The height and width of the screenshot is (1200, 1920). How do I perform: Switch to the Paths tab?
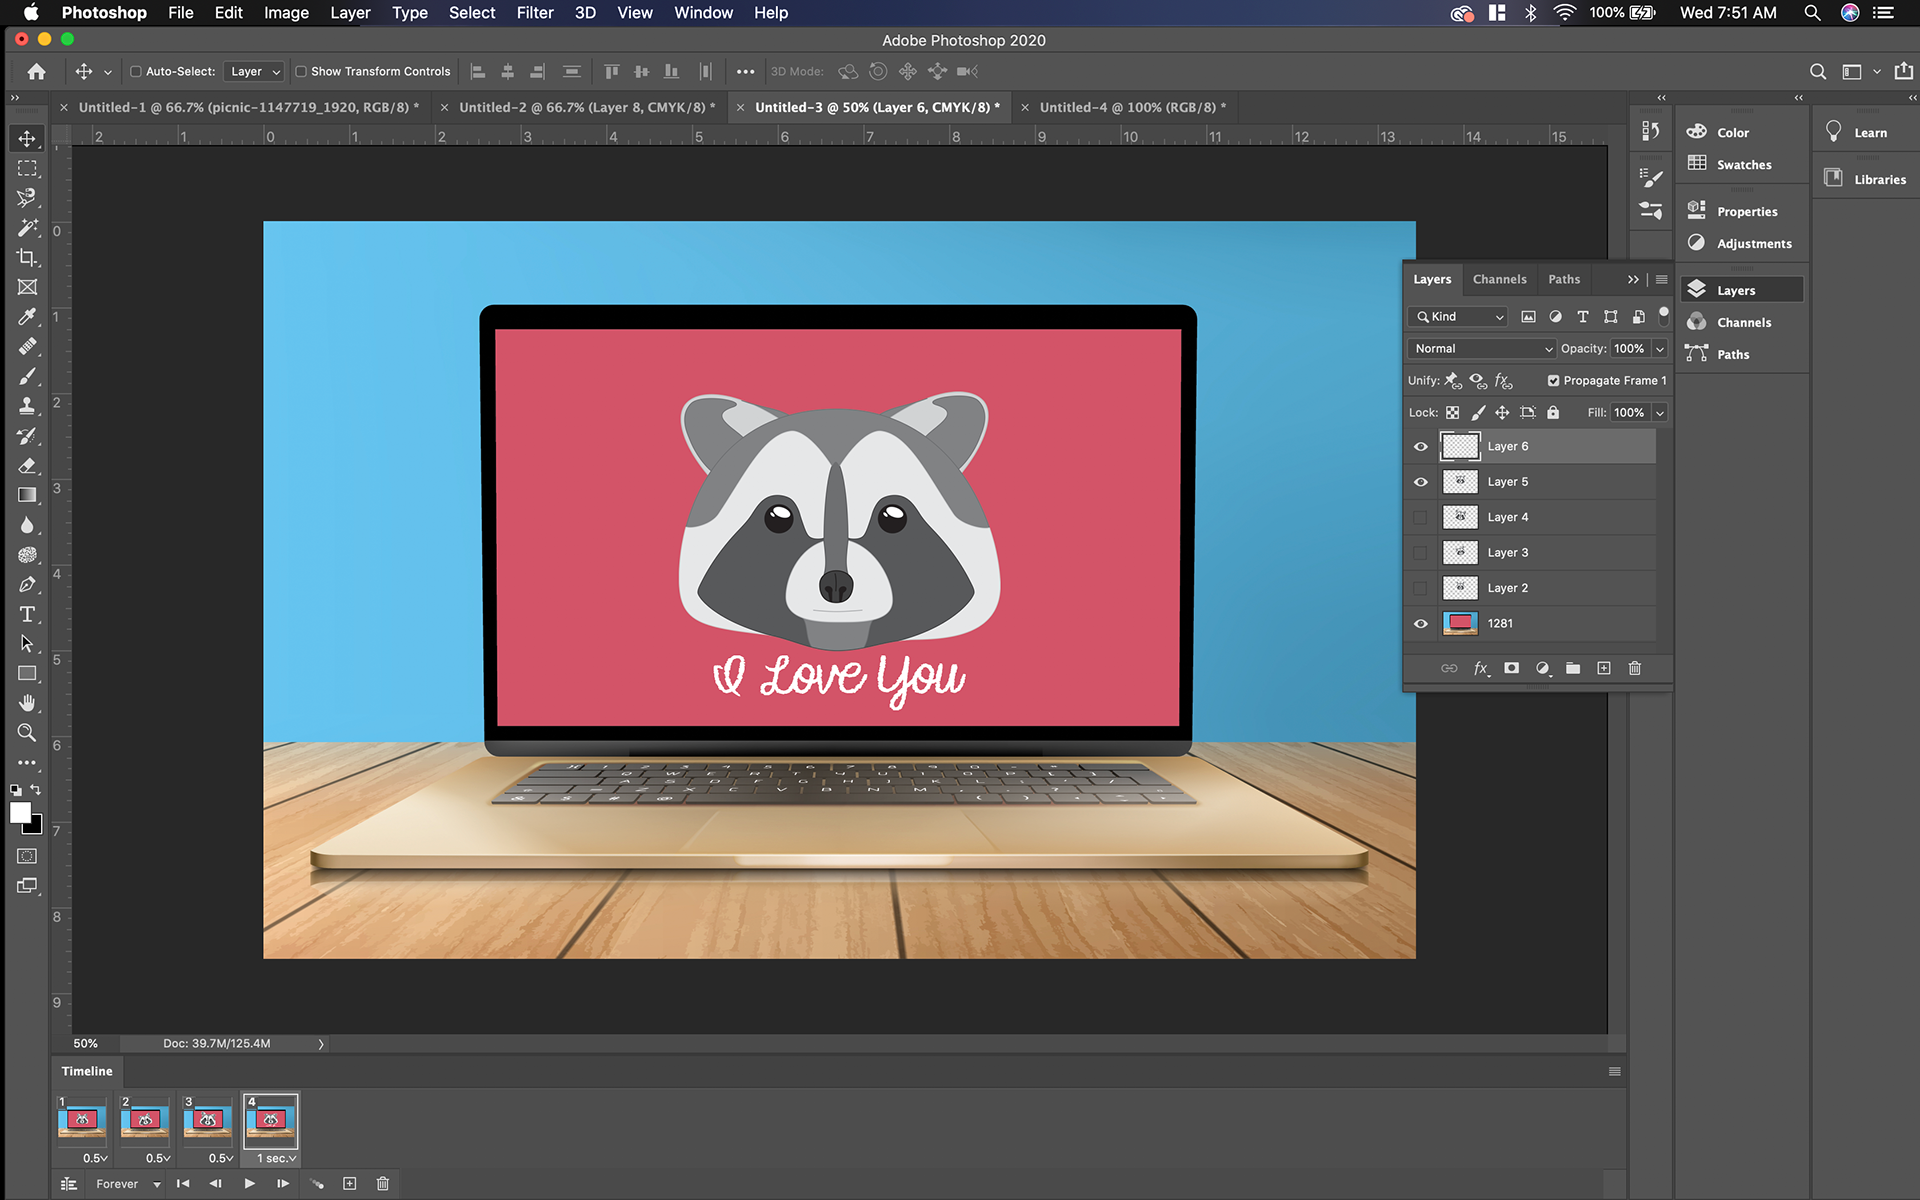click(x=1564, y=280)
